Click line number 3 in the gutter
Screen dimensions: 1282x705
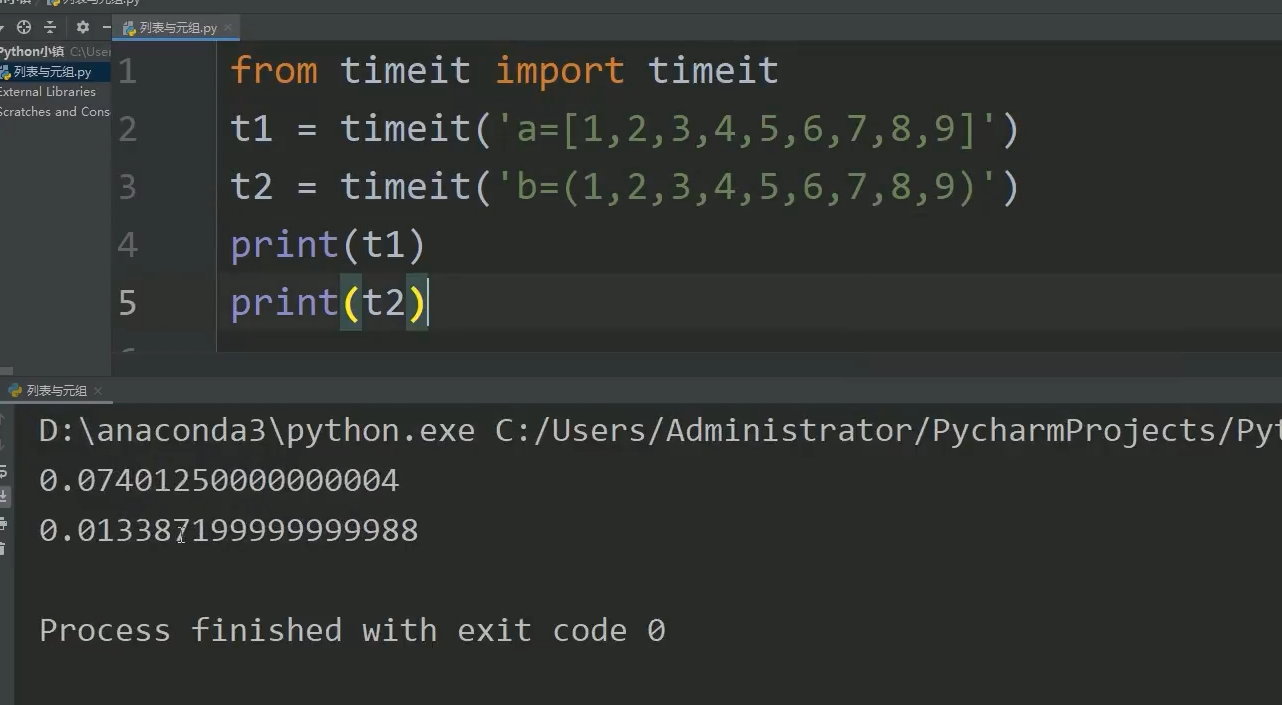tap(127, 186)
